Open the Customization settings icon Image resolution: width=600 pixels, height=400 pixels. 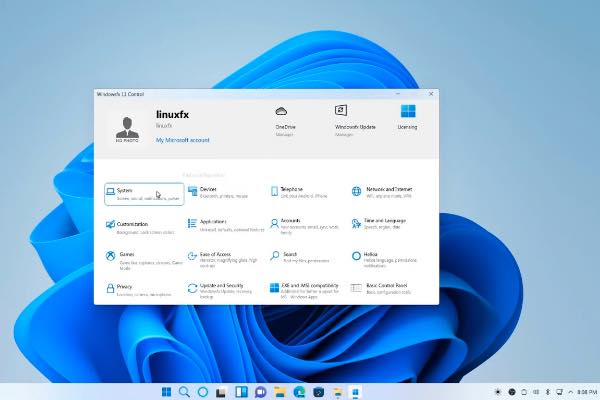tap(110, 225)
